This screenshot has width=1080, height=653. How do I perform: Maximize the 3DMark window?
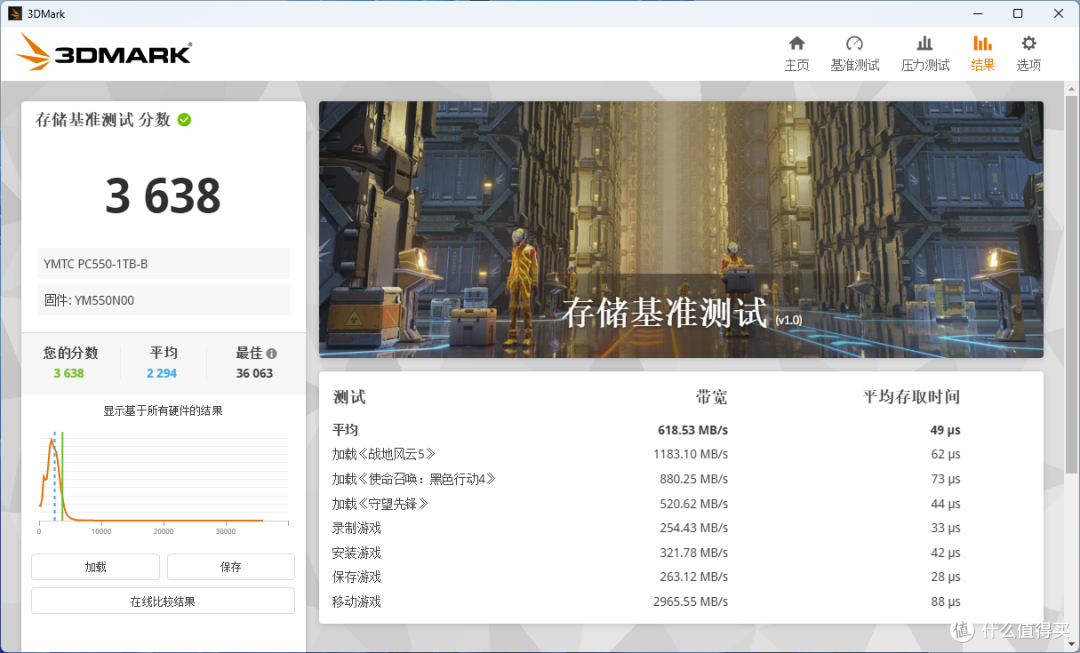pyautogui.click(x=1017, y=14)
